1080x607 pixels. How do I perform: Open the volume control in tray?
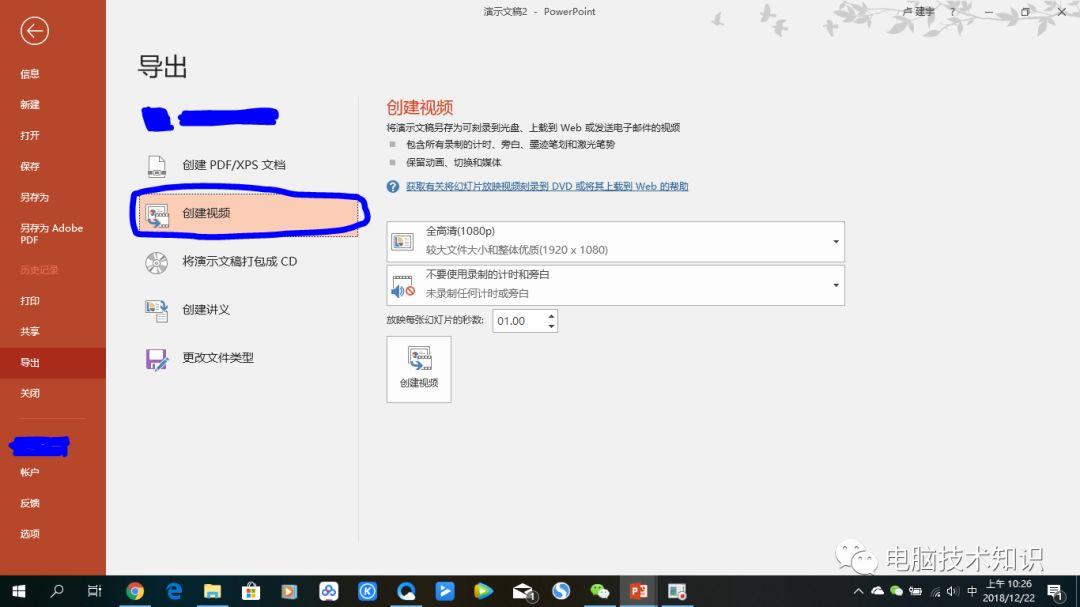click(953, 591)
